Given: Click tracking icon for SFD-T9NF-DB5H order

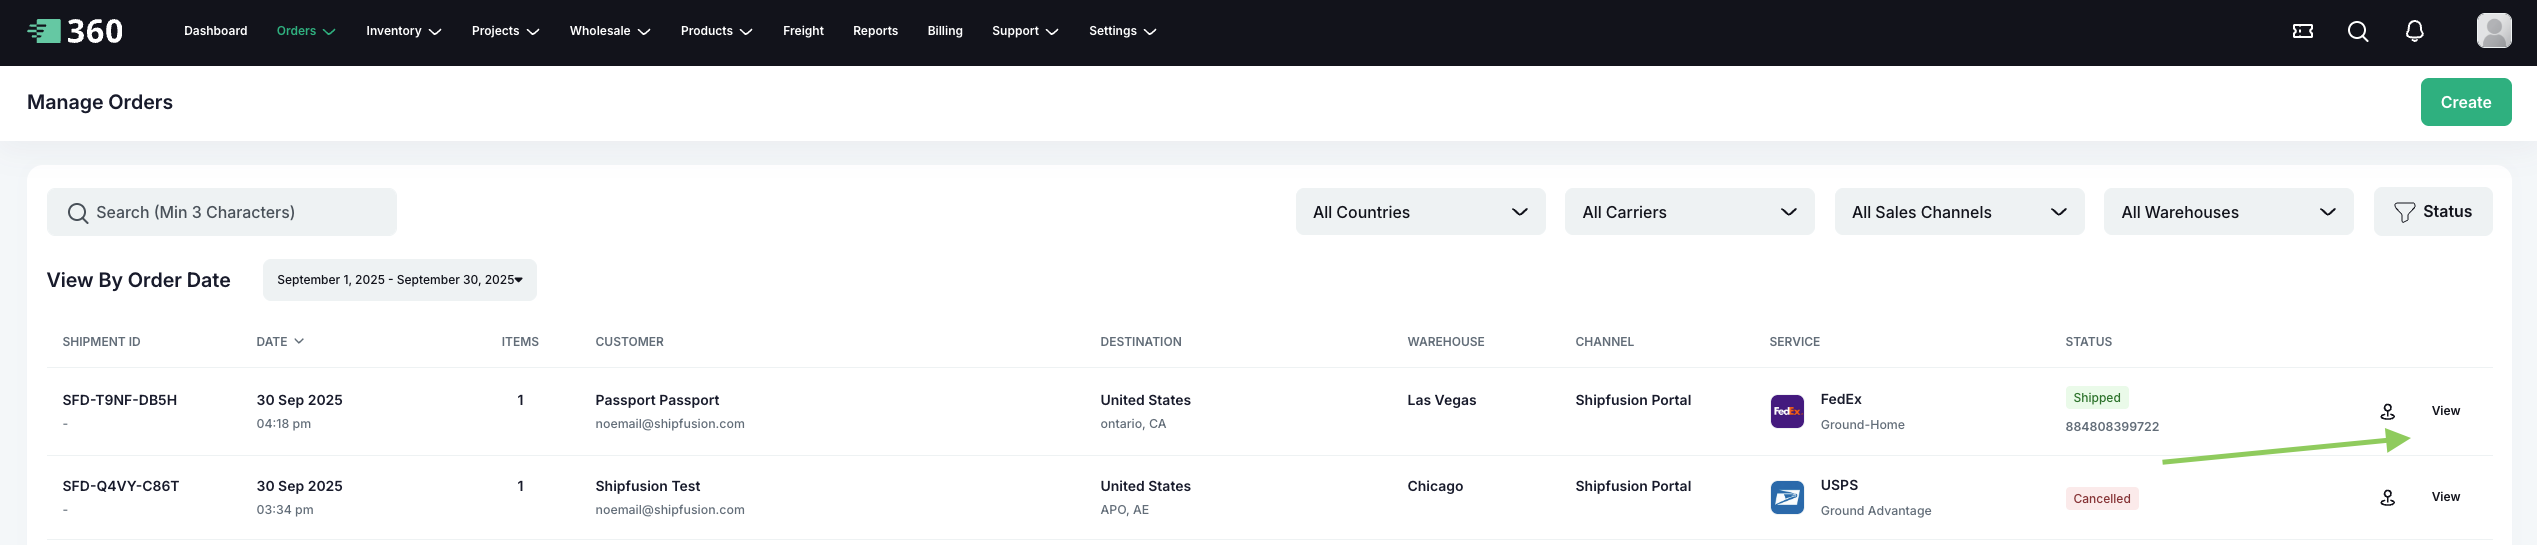Looking at the screenshot, I should (2387, 411).
